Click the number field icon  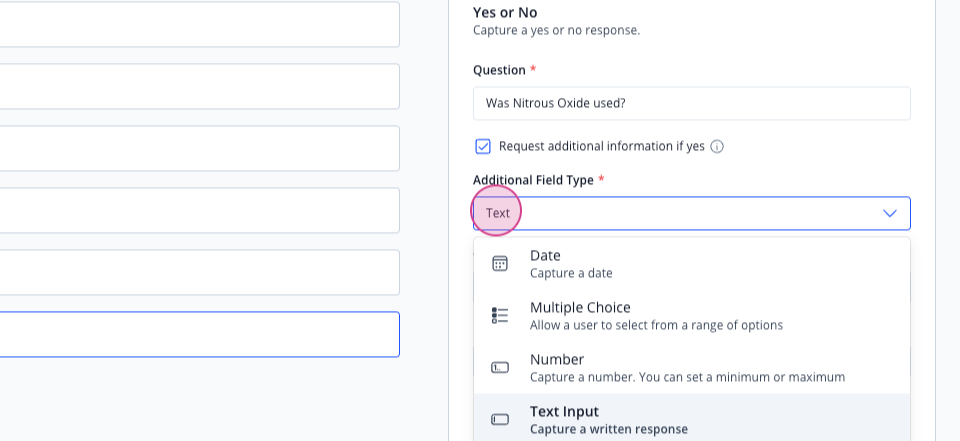(x=500, y=368)
